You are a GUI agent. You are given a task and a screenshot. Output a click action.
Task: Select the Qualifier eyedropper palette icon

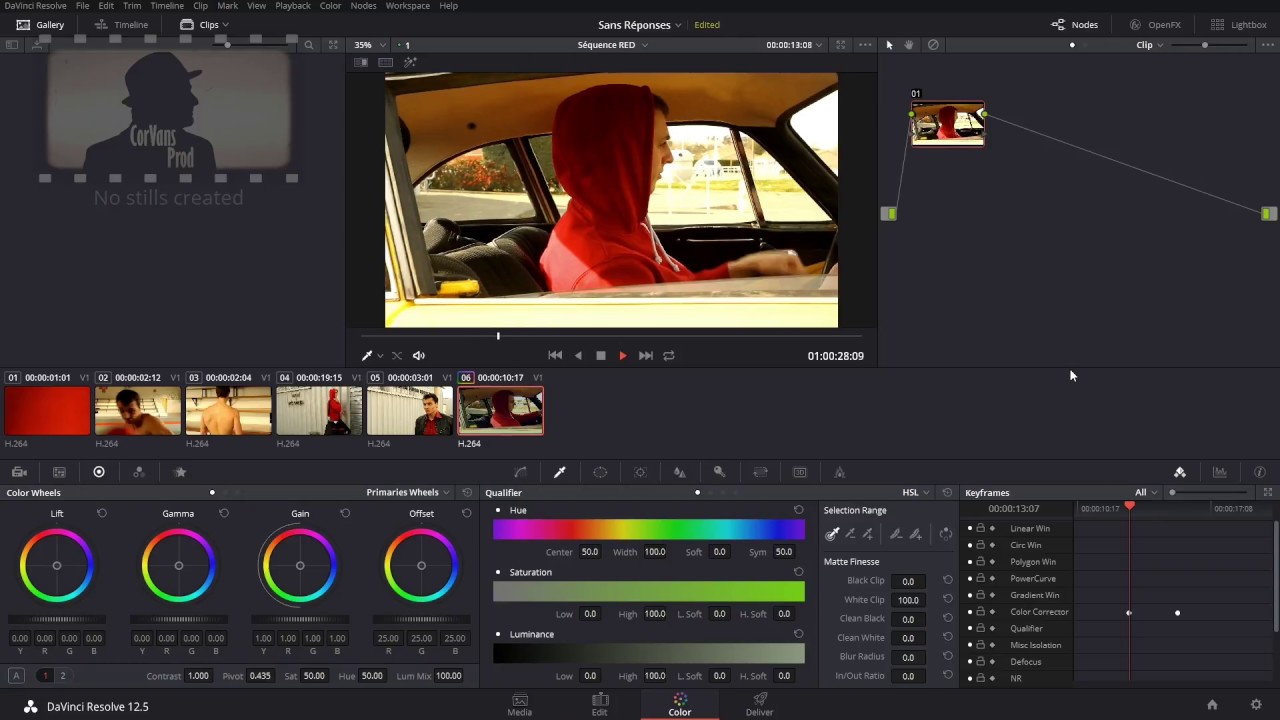point(560,472)
